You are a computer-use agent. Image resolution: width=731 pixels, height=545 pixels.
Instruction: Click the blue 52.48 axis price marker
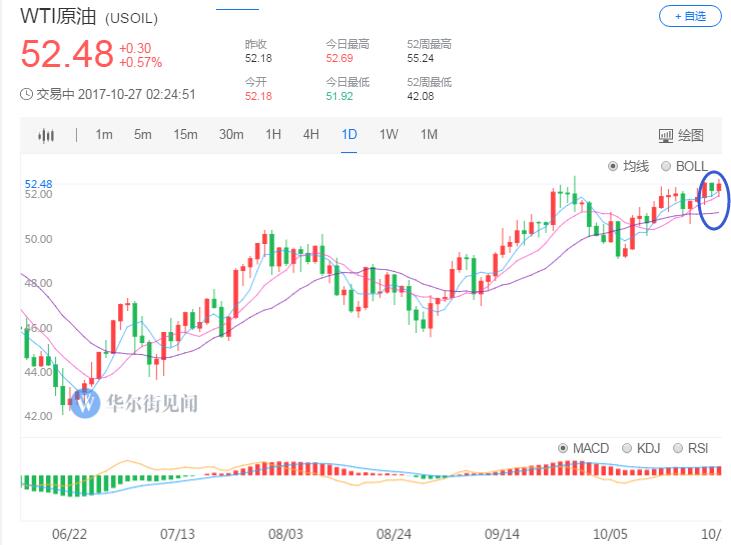pos(38,184)
